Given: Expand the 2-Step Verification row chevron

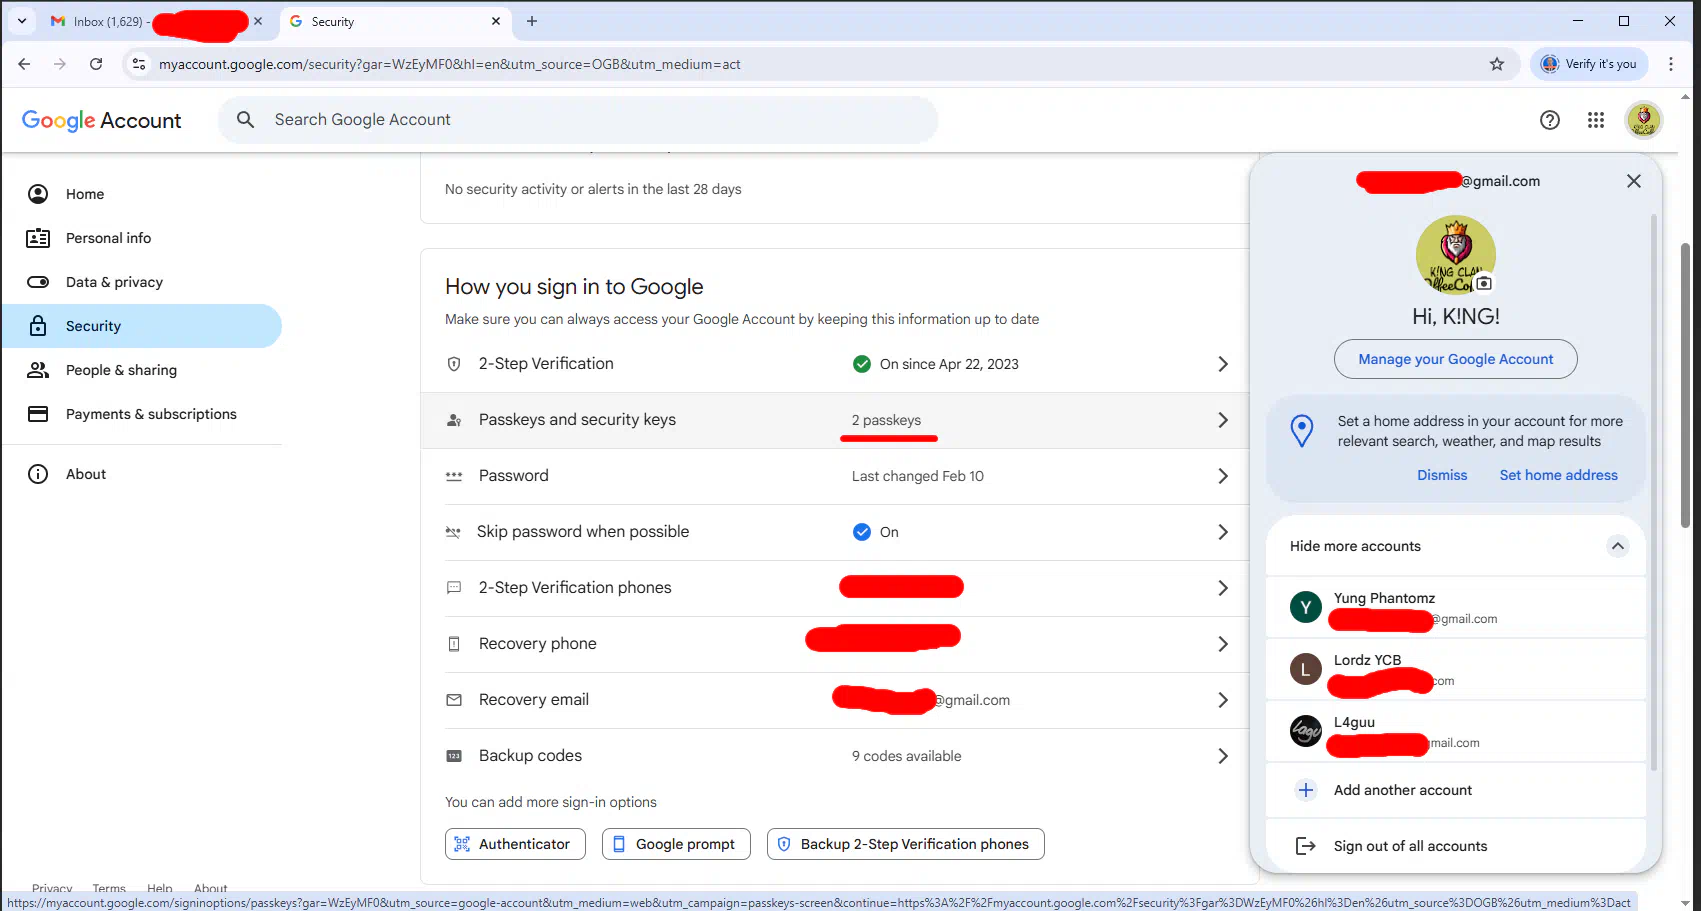Looking at the screenshot, I should [x=1222, y=364].
